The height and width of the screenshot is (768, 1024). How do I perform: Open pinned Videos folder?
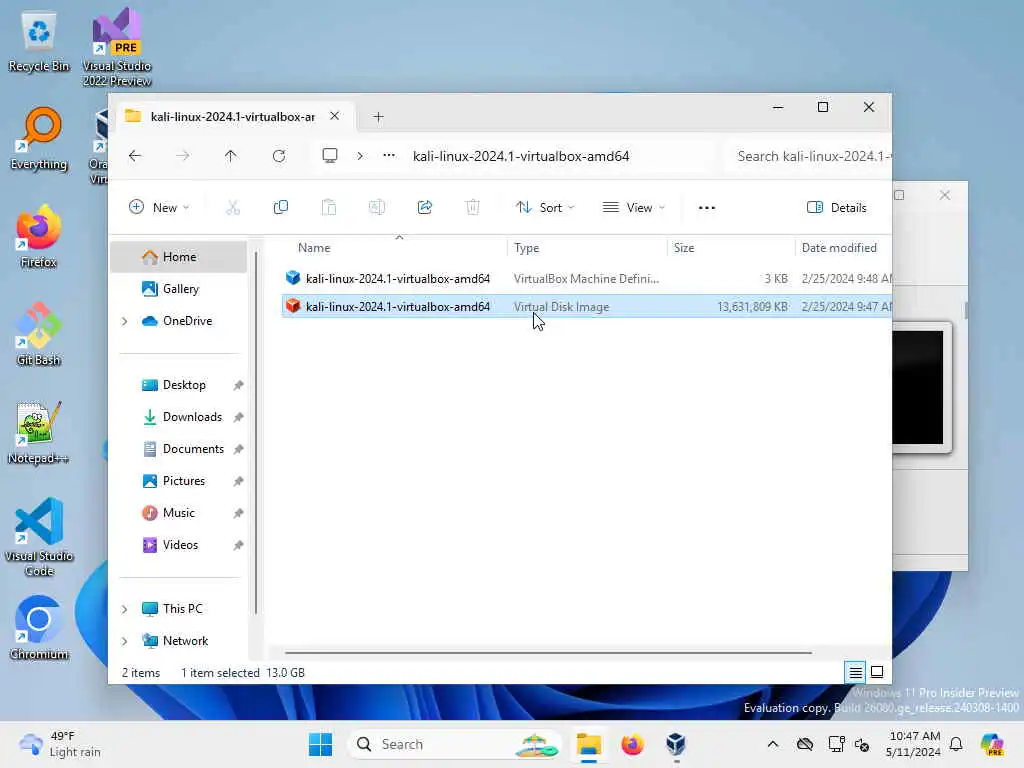point(179,545)
